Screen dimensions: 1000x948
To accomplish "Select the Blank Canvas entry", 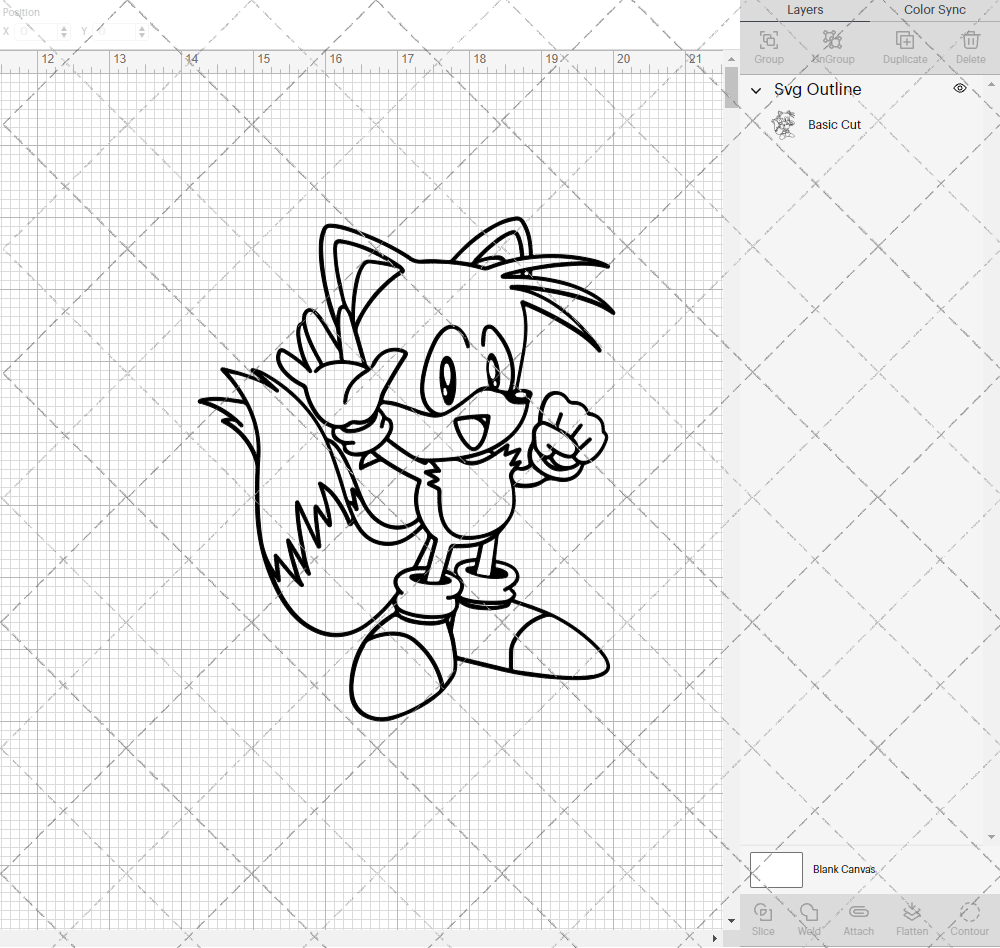I will (x=845, y=869).
